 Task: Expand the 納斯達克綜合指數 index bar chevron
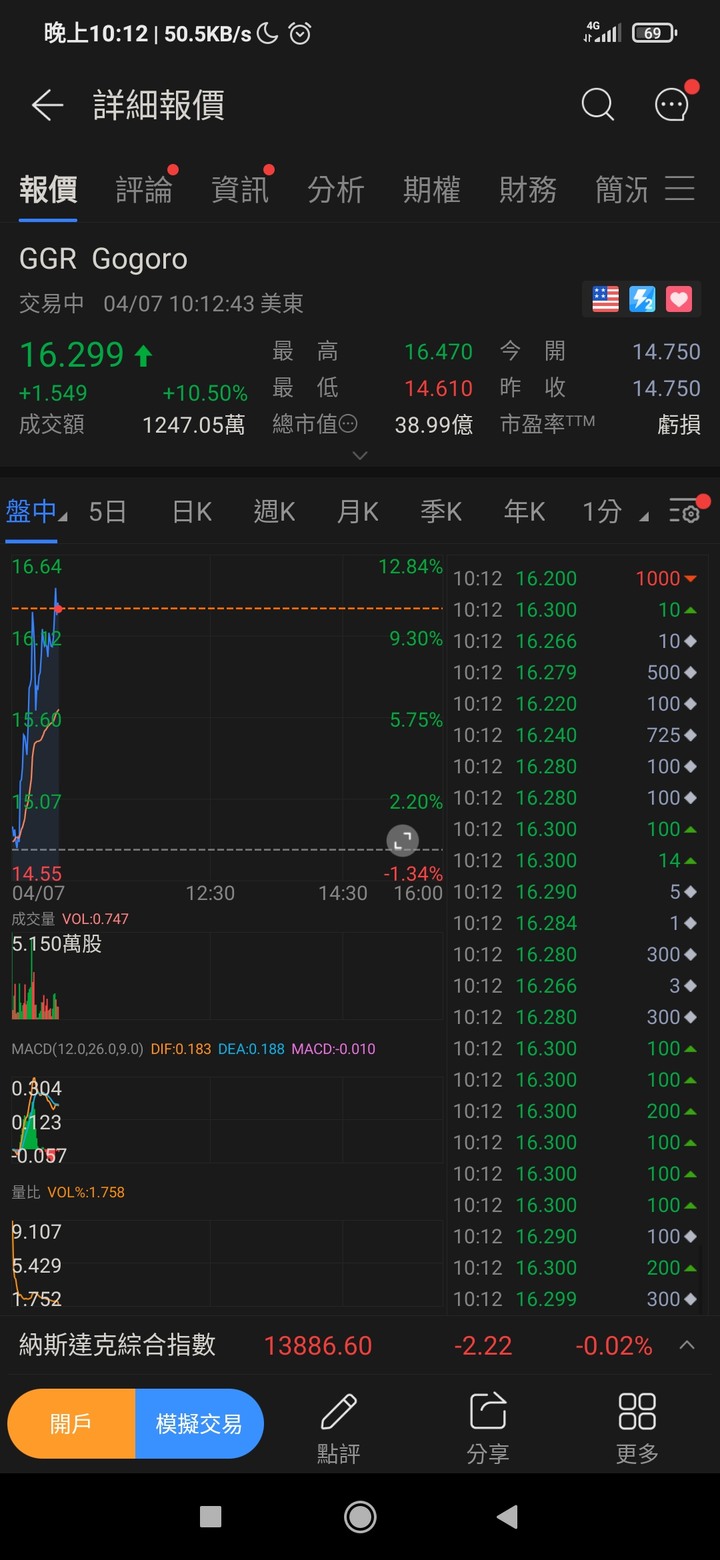tap(687, 1345)
